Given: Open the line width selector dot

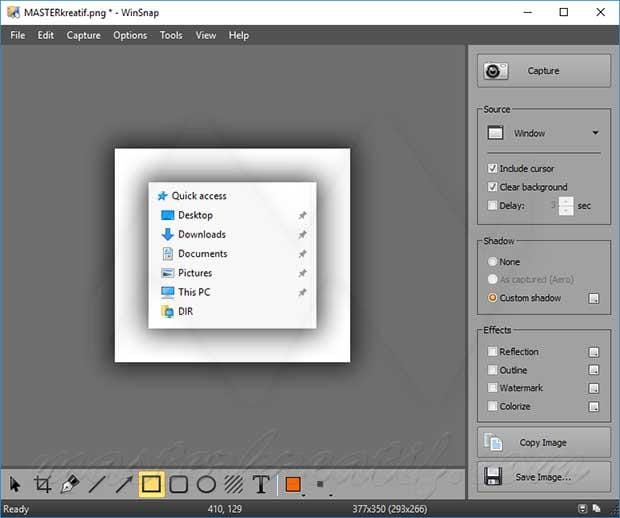Looking at the screenshot, I should [320, 484].
